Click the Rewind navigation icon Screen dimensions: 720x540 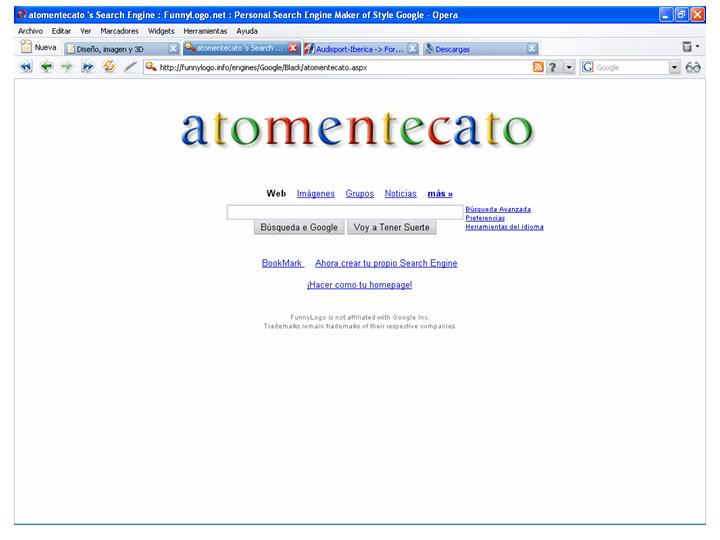pos(26,67)
